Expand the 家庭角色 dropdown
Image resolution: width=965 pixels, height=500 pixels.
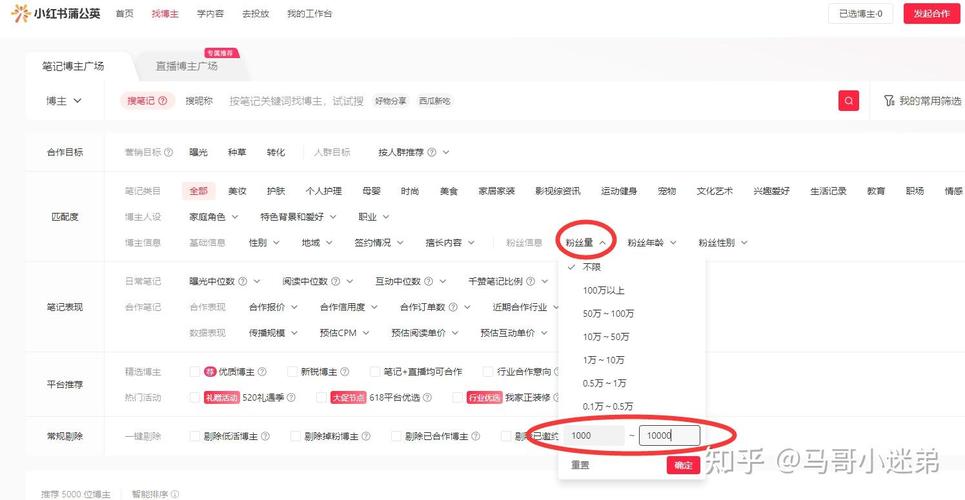(x=214, y=217)
